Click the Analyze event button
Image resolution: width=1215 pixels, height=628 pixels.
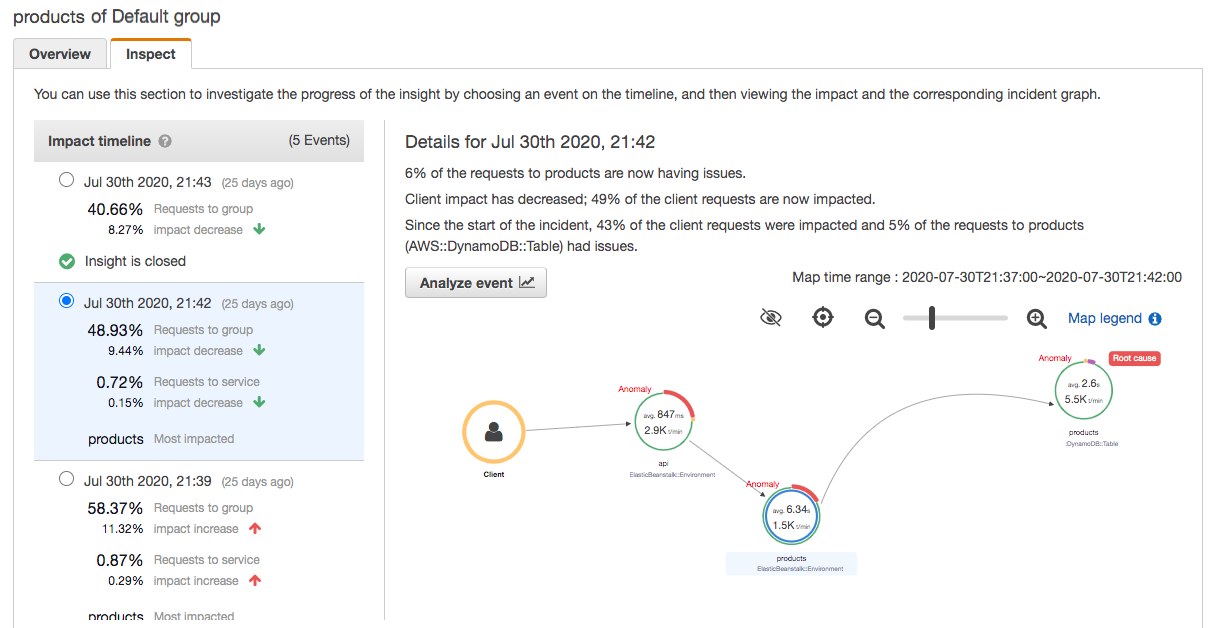476,283
